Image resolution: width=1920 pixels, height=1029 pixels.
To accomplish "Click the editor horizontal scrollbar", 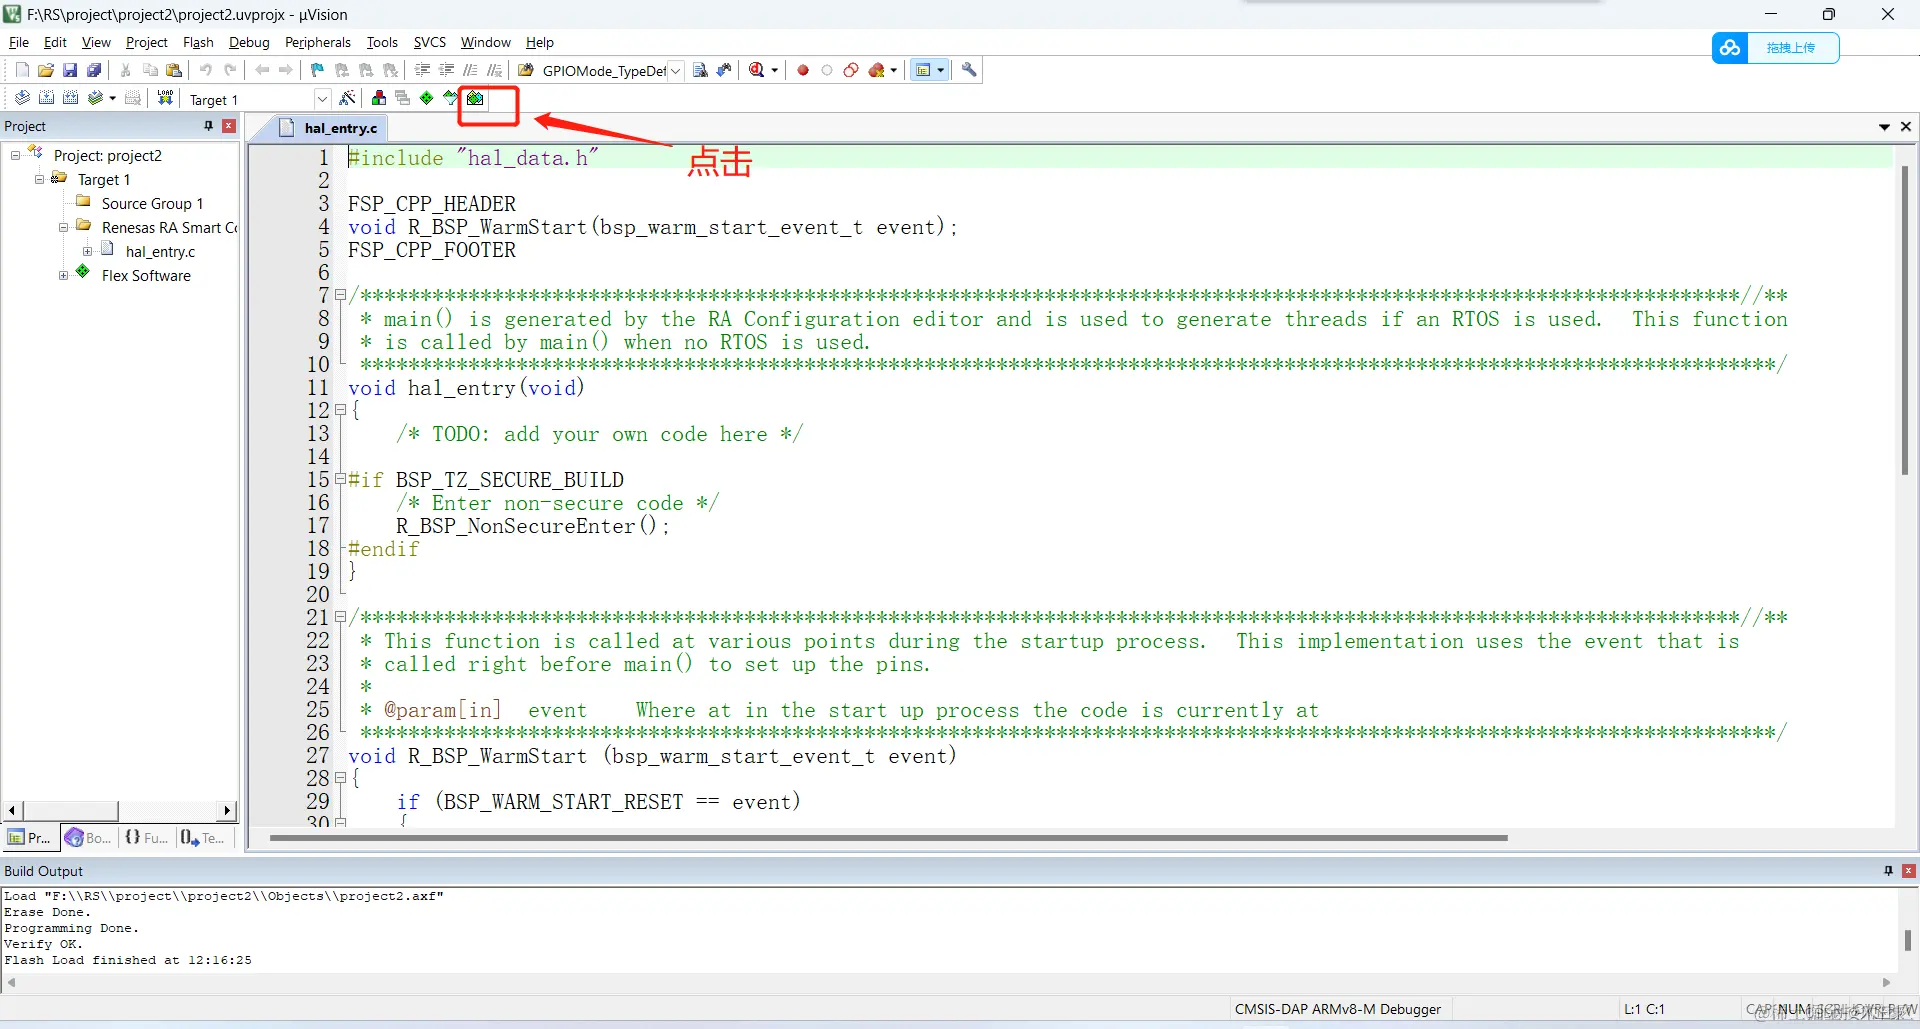I will point(888,838).
